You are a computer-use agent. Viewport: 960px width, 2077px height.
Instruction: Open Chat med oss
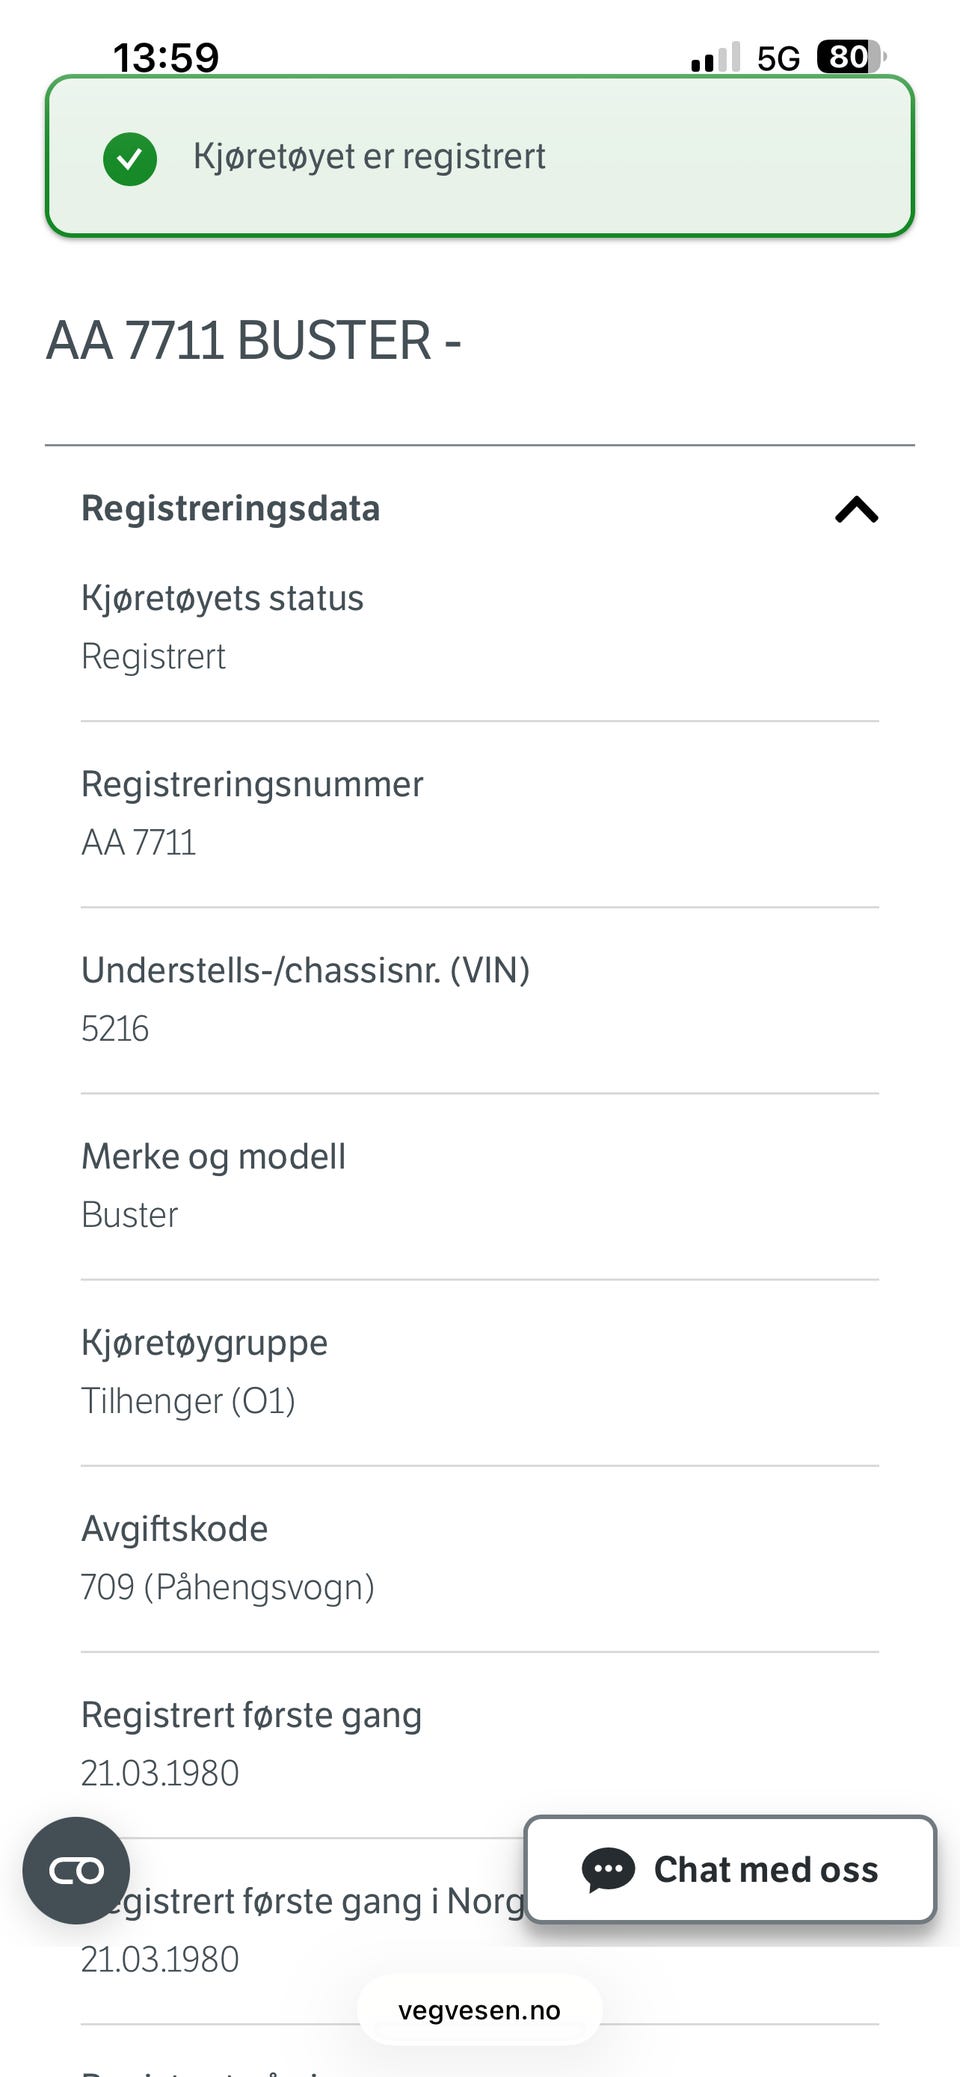click(x=731, y=1869)
